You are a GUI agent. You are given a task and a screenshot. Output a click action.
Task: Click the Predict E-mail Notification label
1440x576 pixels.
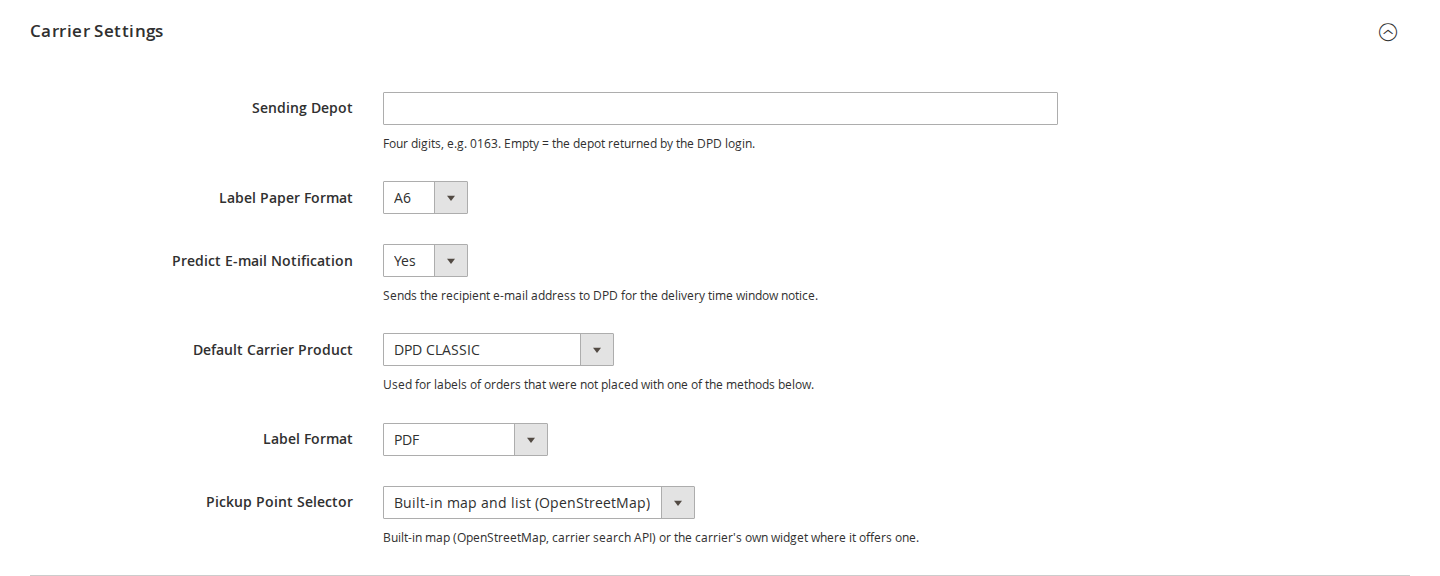(x=262, y=261)
